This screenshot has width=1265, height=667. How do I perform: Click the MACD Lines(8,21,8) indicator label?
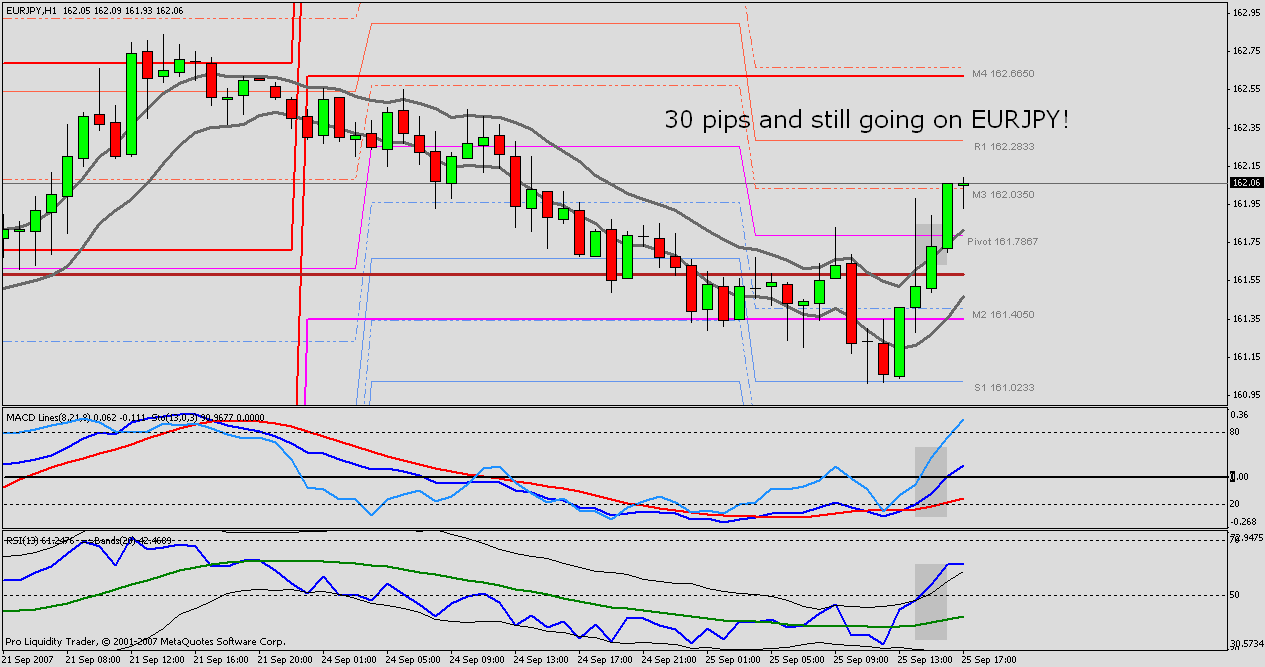[x=48, y=416]
